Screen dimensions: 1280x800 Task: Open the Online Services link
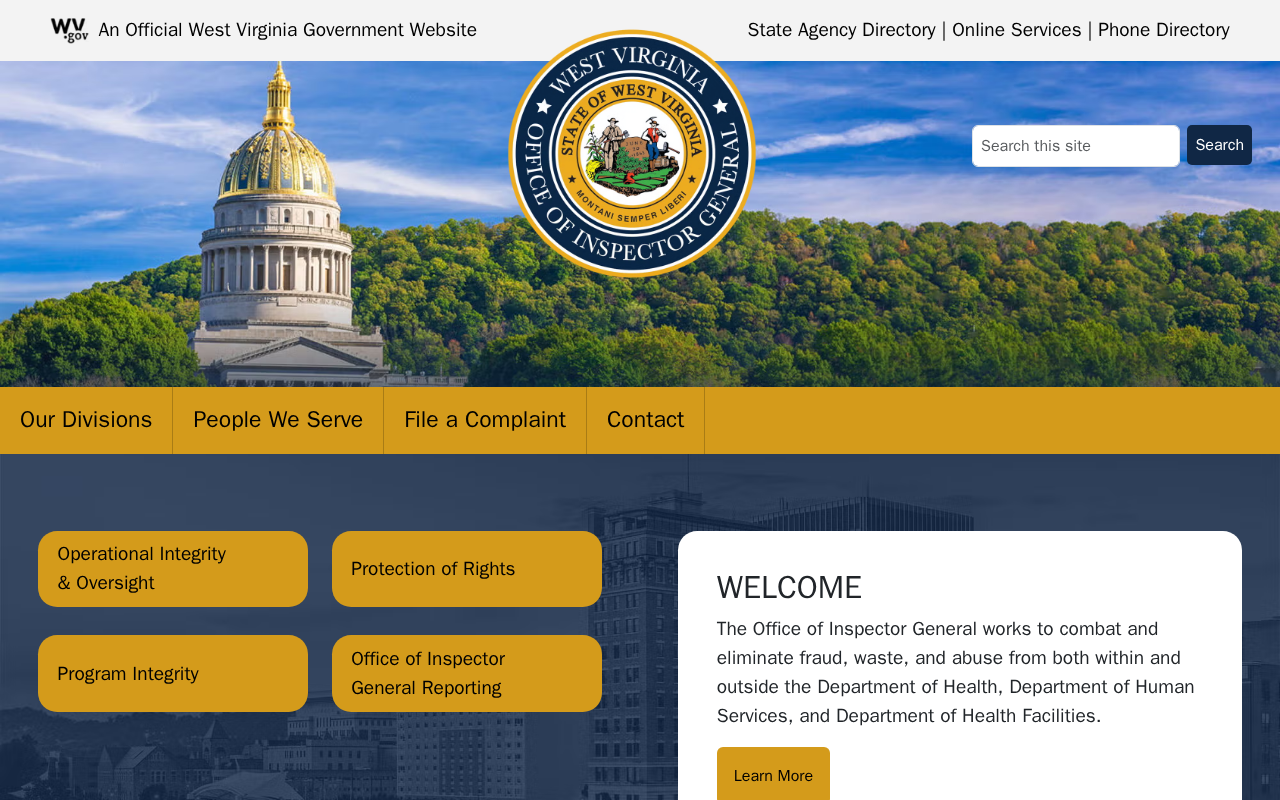(x=1017, y=30)
